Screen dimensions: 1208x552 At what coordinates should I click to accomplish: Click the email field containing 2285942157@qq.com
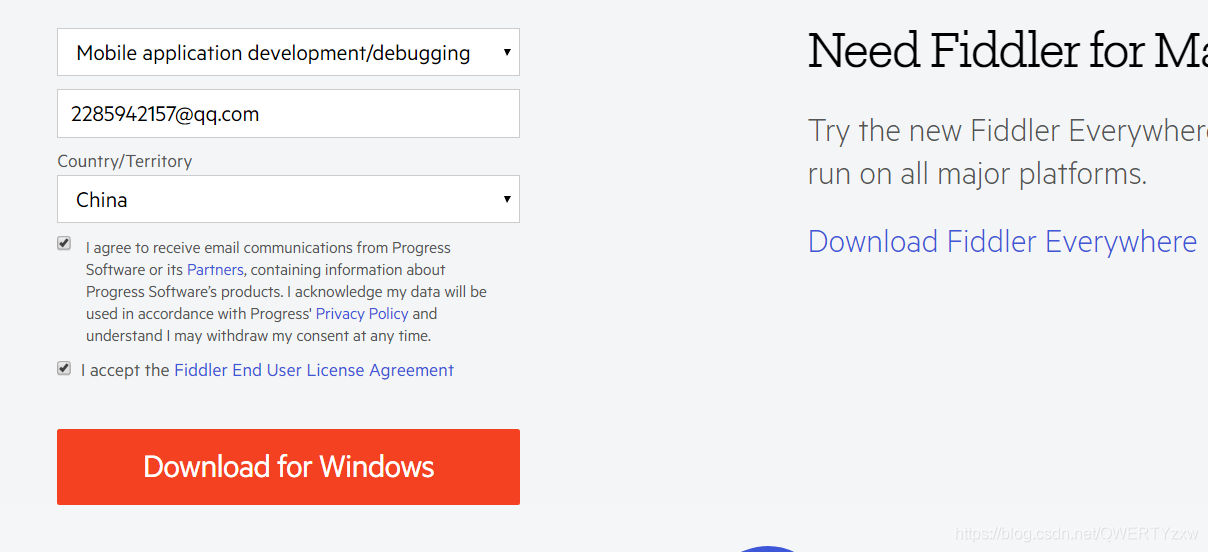click(288, 114)
